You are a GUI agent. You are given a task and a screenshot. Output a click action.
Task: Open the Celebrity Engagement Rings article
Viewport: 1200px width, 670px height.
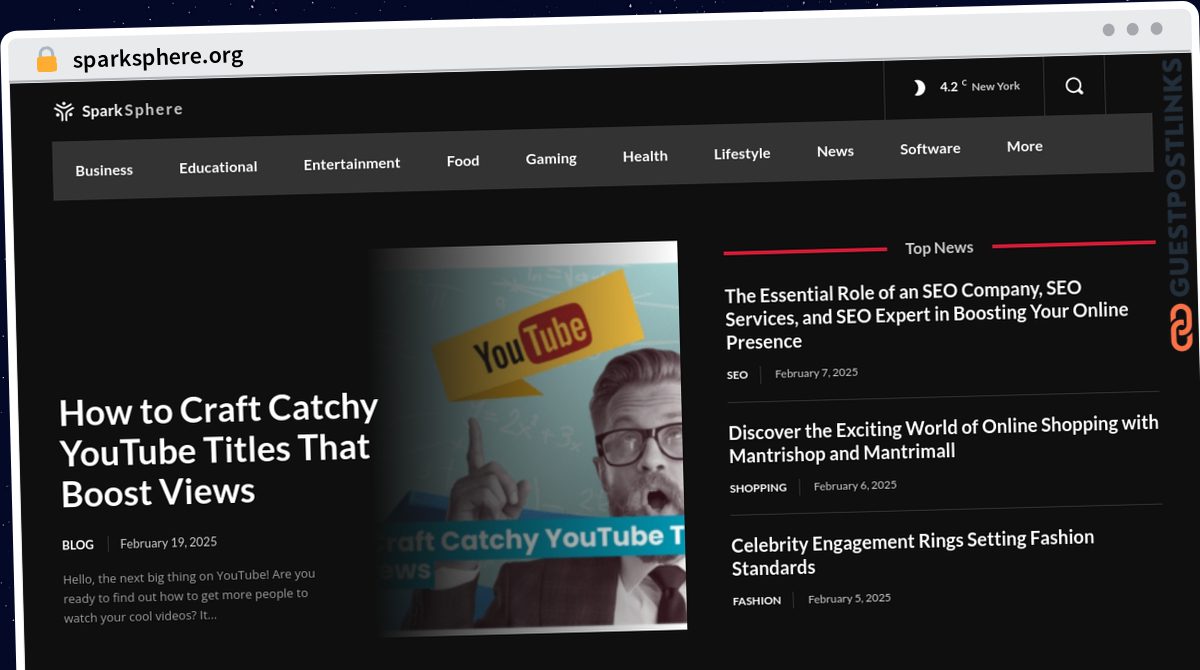tap(913, 553)
